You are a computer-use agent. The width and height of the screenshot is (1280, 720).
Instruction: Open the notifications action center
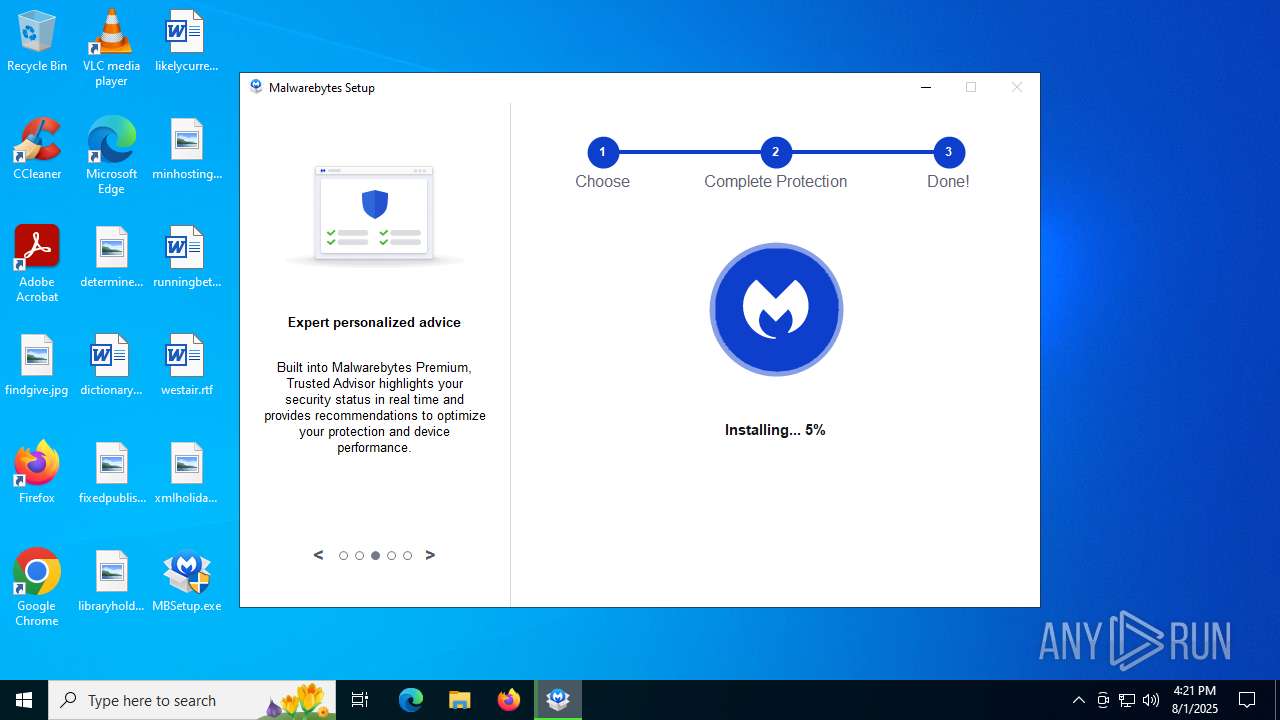click(x=1247, y=700)
